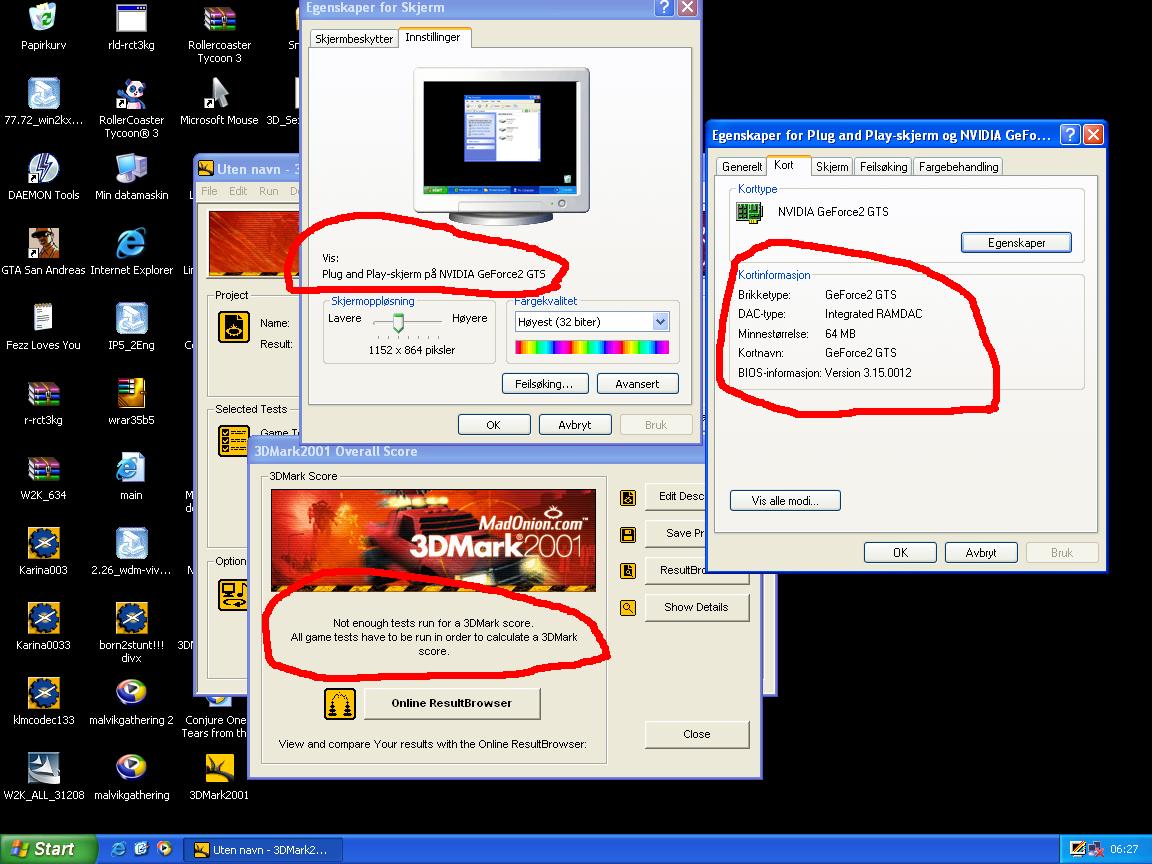Select the klmcodec133 desktop icon

(x=43, y=693)
